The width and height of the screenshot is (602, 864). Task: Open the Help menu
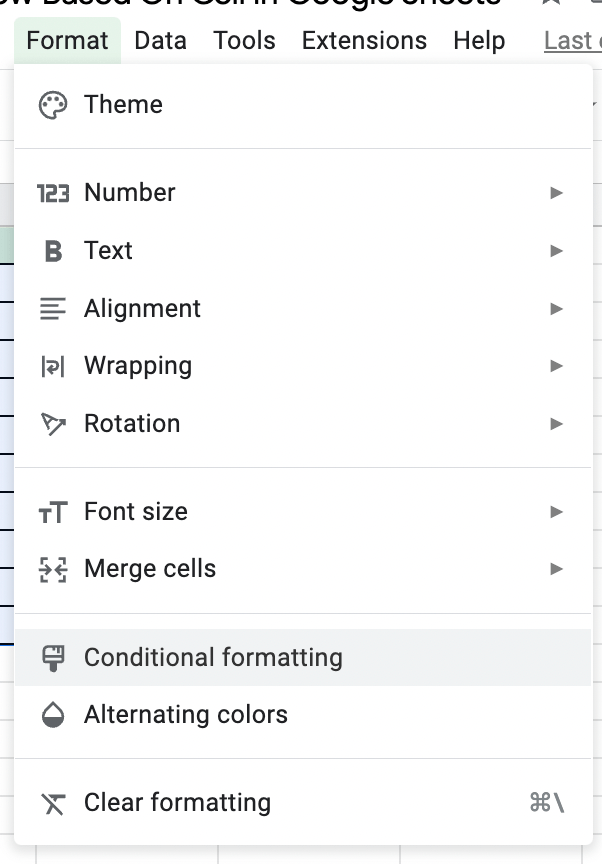[479, 41]
